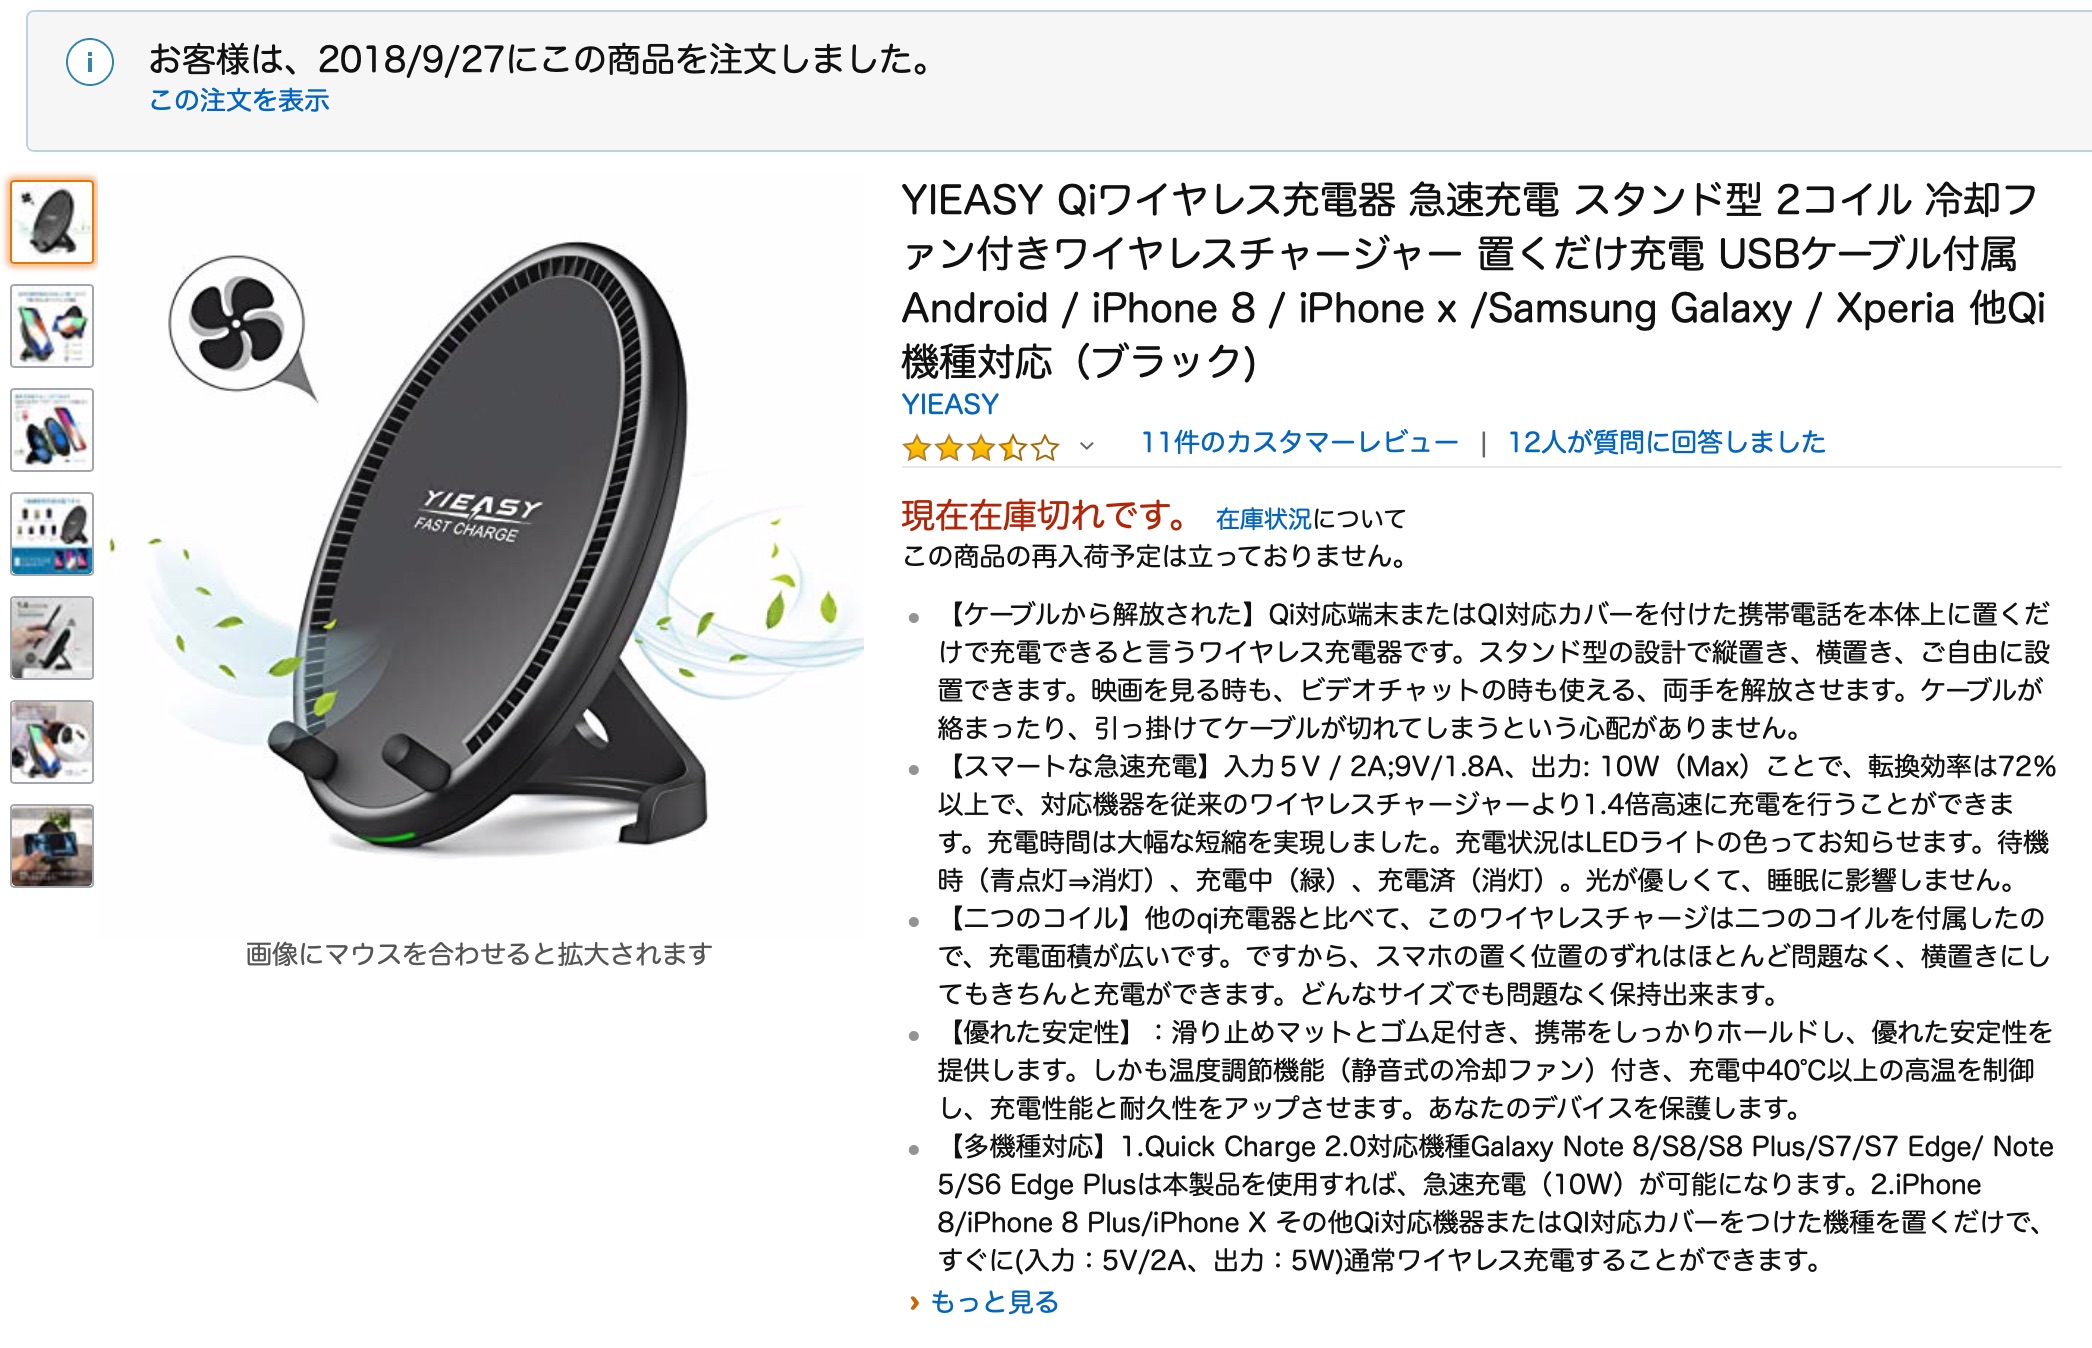2092x1348 pixels.
Task: Select the fifth thumbnail showing hand holding phone
Action: pos(52,638)
